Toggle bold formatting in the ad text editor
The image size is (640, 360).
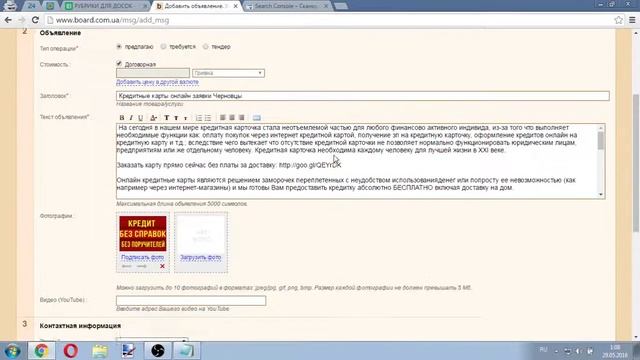click(122, 118)
